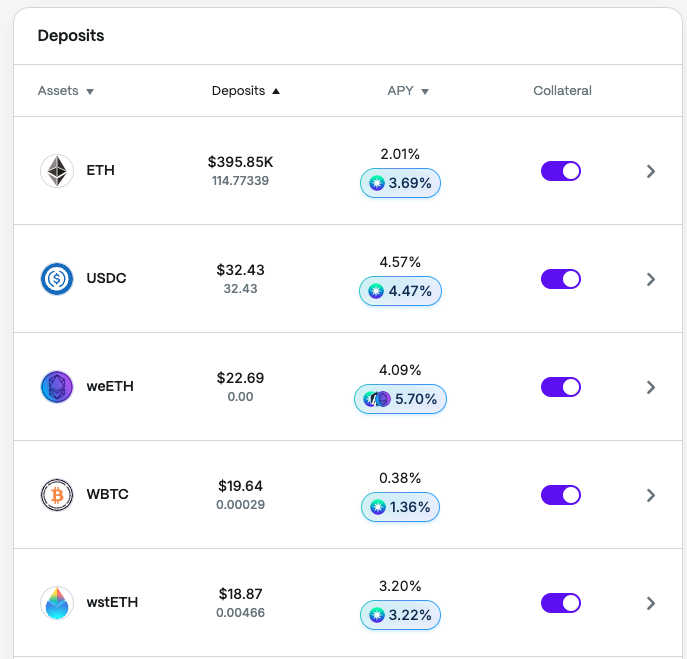Toggle the WBTC collateral switch
Viewport: 687px width, 659px height.
pyautogui.click(x=561, y=495)
